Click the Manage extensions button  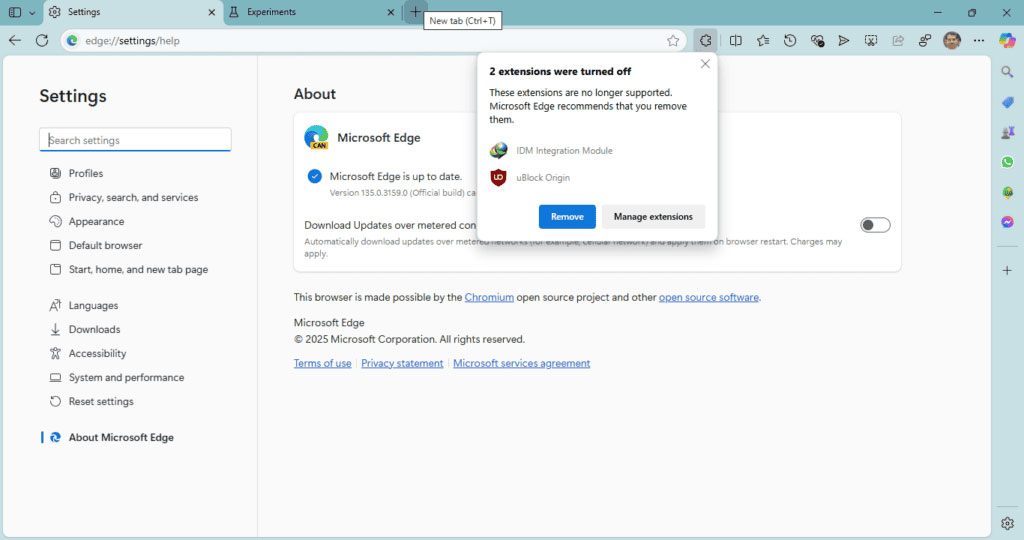[x=653, y=217]
